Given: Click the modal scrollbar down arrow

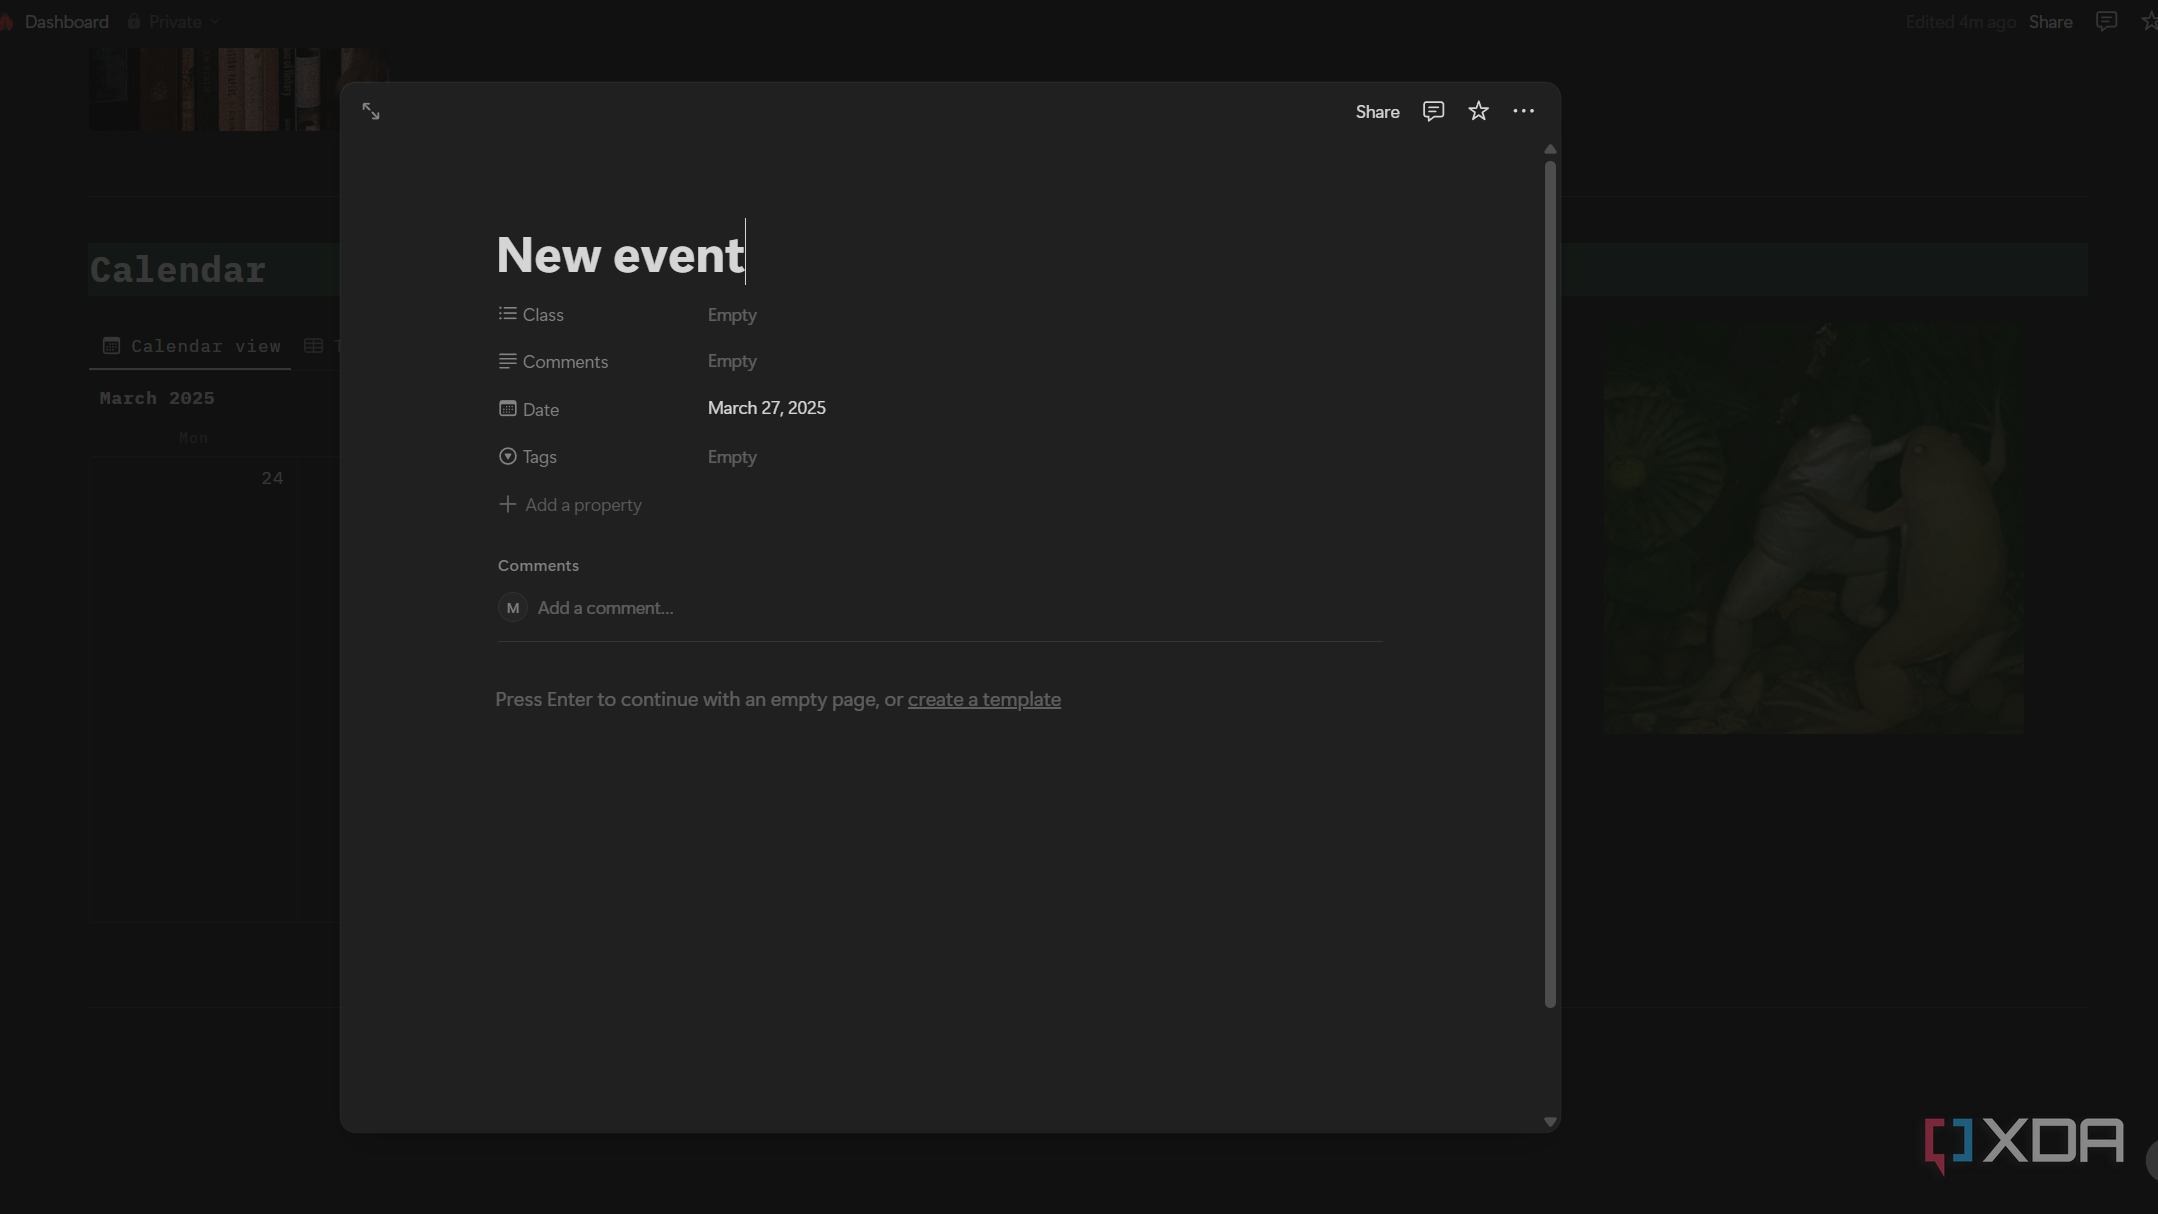Looking at the screenshot, I should (1550, 1122).
